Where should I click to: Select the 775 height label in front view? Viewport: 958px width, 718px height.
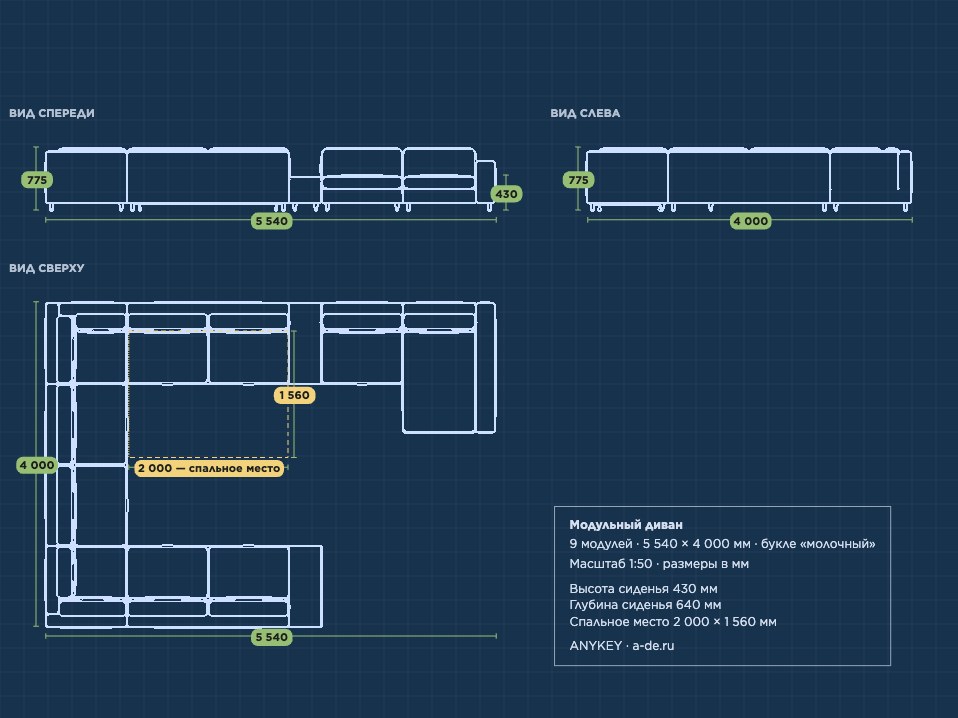37,180
